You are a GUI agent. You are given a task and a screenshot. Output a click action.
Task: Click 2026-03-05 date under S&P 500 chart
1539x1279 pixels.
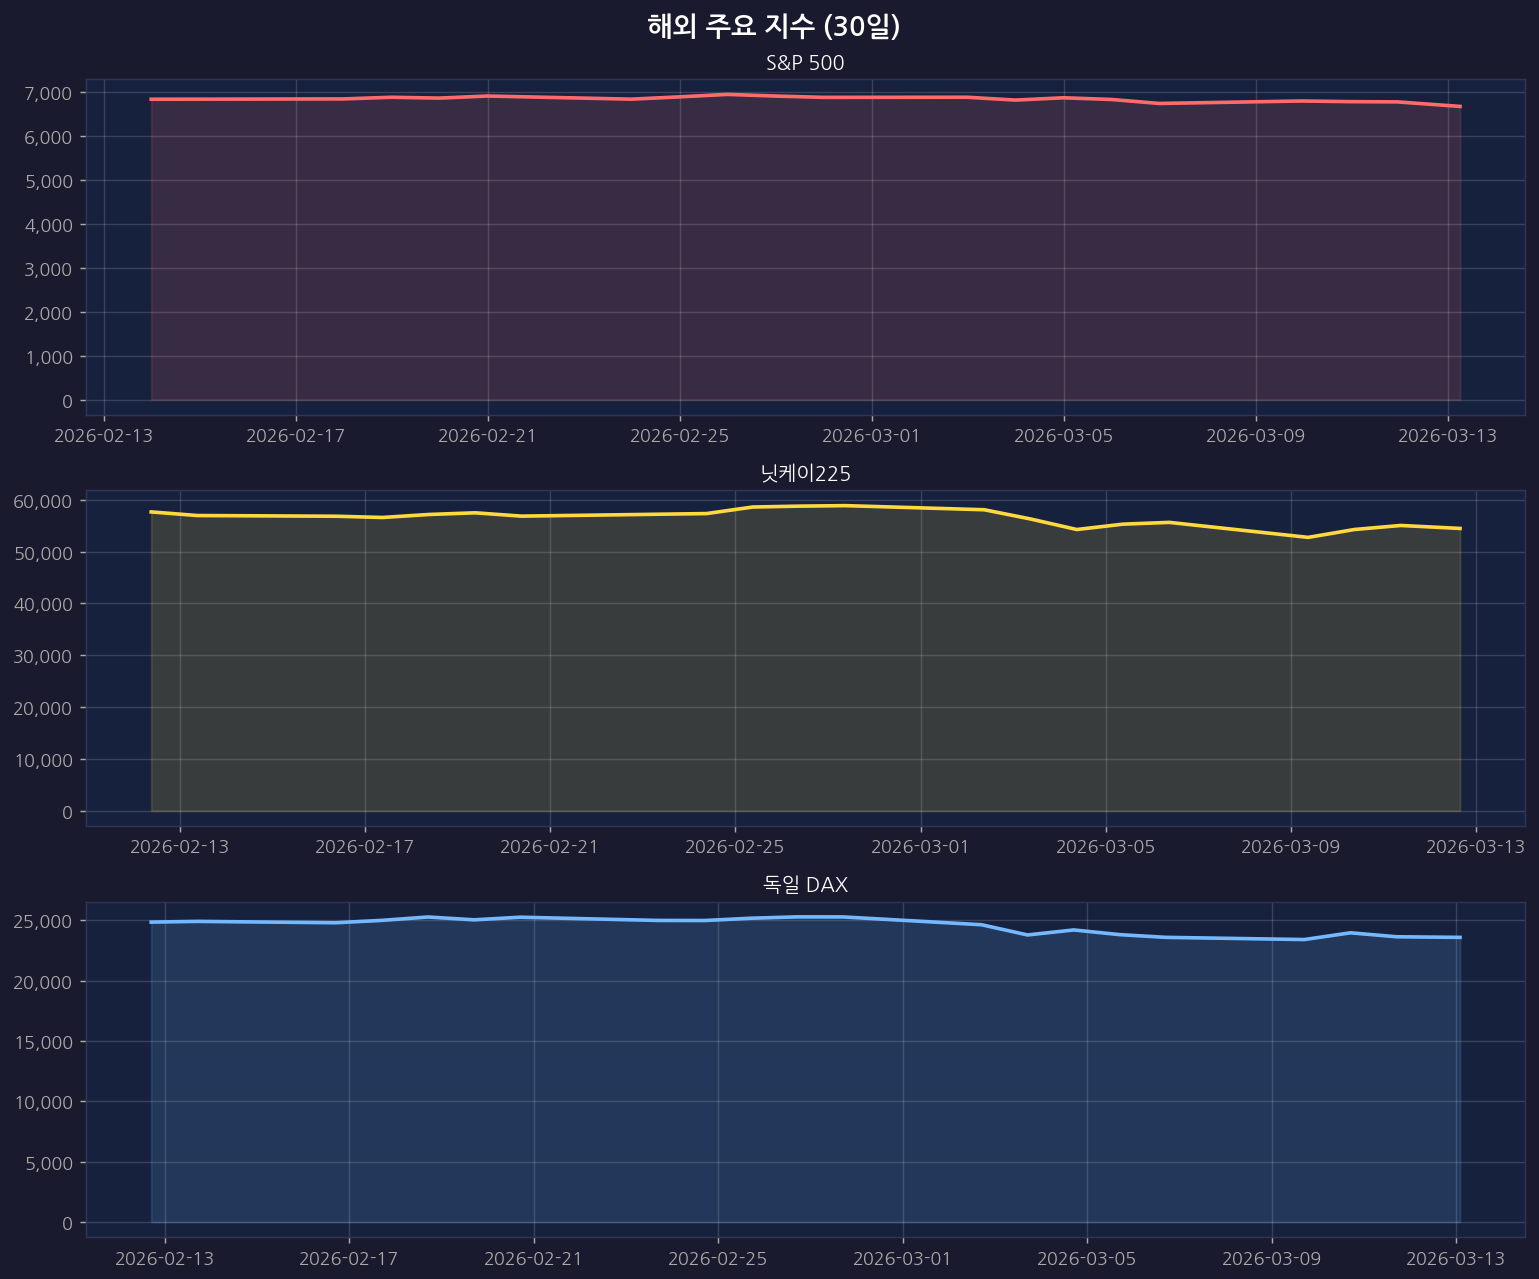click(1064, 435)
